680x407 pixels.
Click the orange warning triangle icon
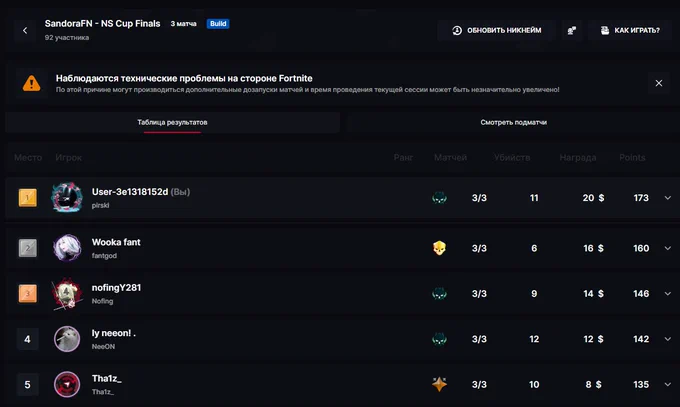tap(31, 83)
